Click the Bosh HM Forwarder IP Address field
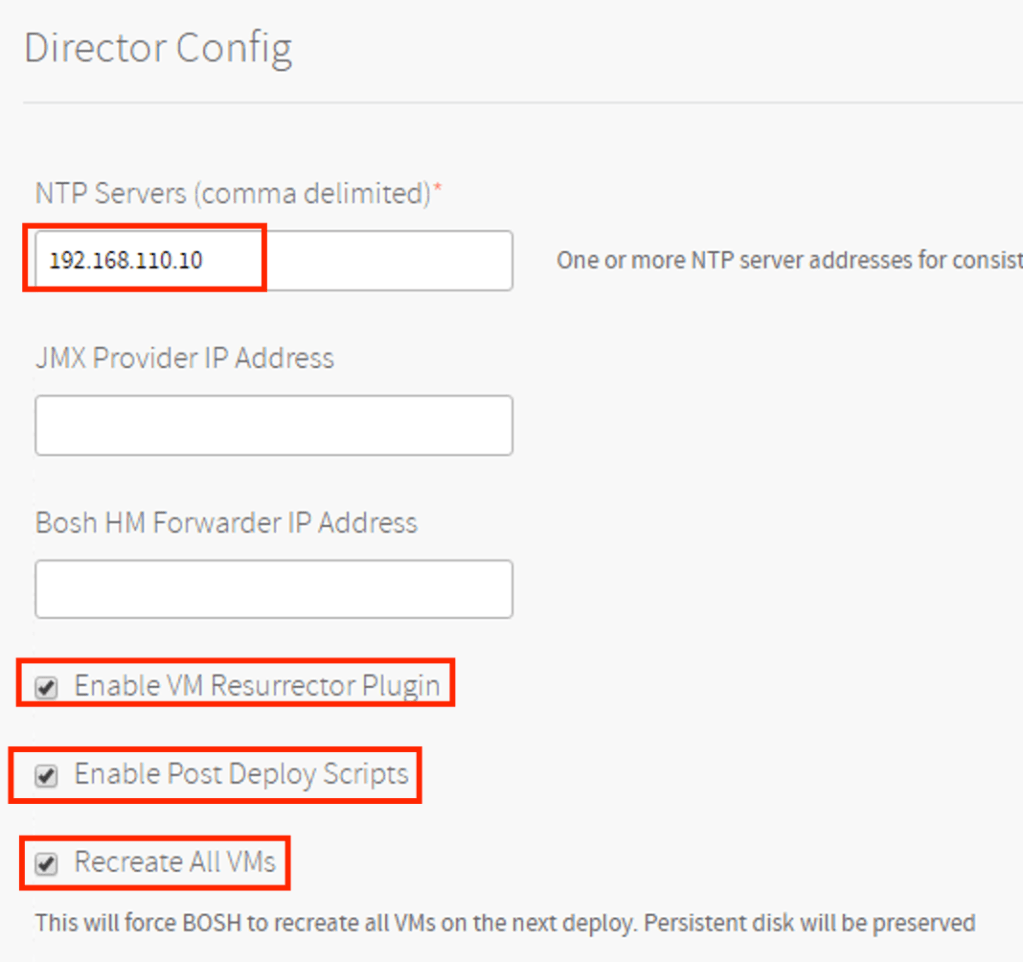 (x=273, y=589)
